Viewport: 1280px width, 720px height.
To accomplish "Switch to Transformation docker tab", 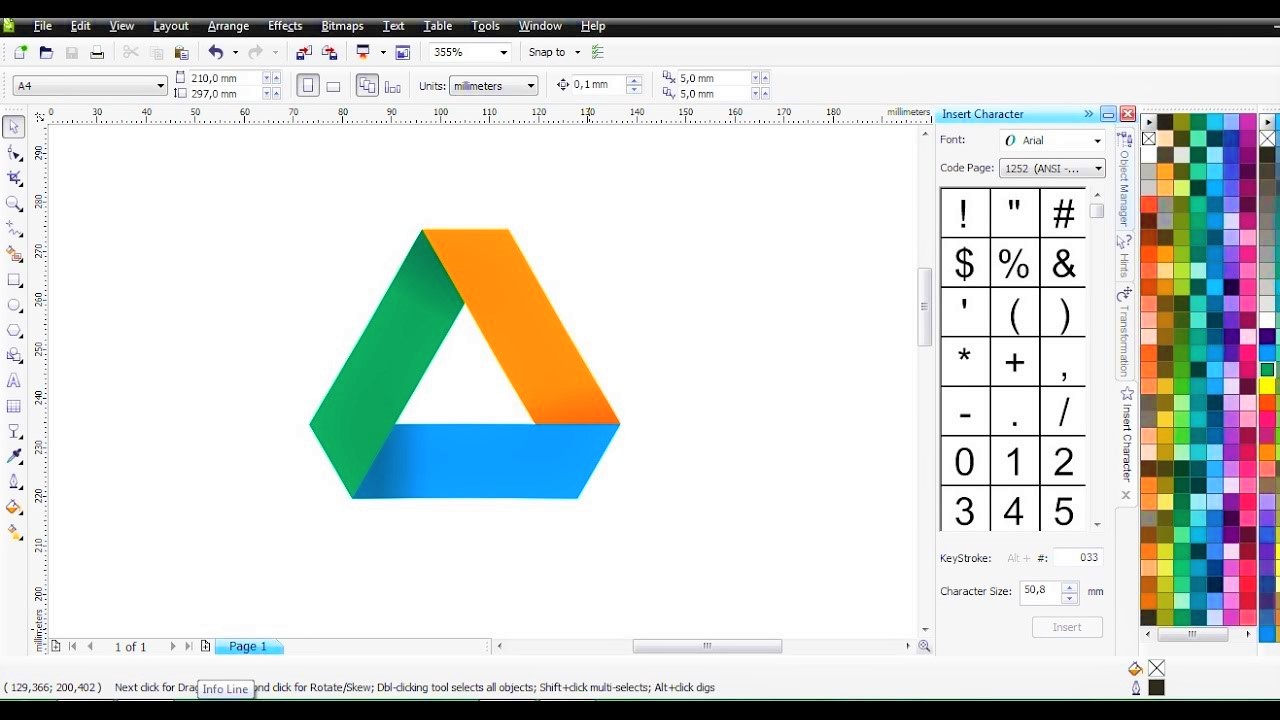I will [x=1124, y=334].
